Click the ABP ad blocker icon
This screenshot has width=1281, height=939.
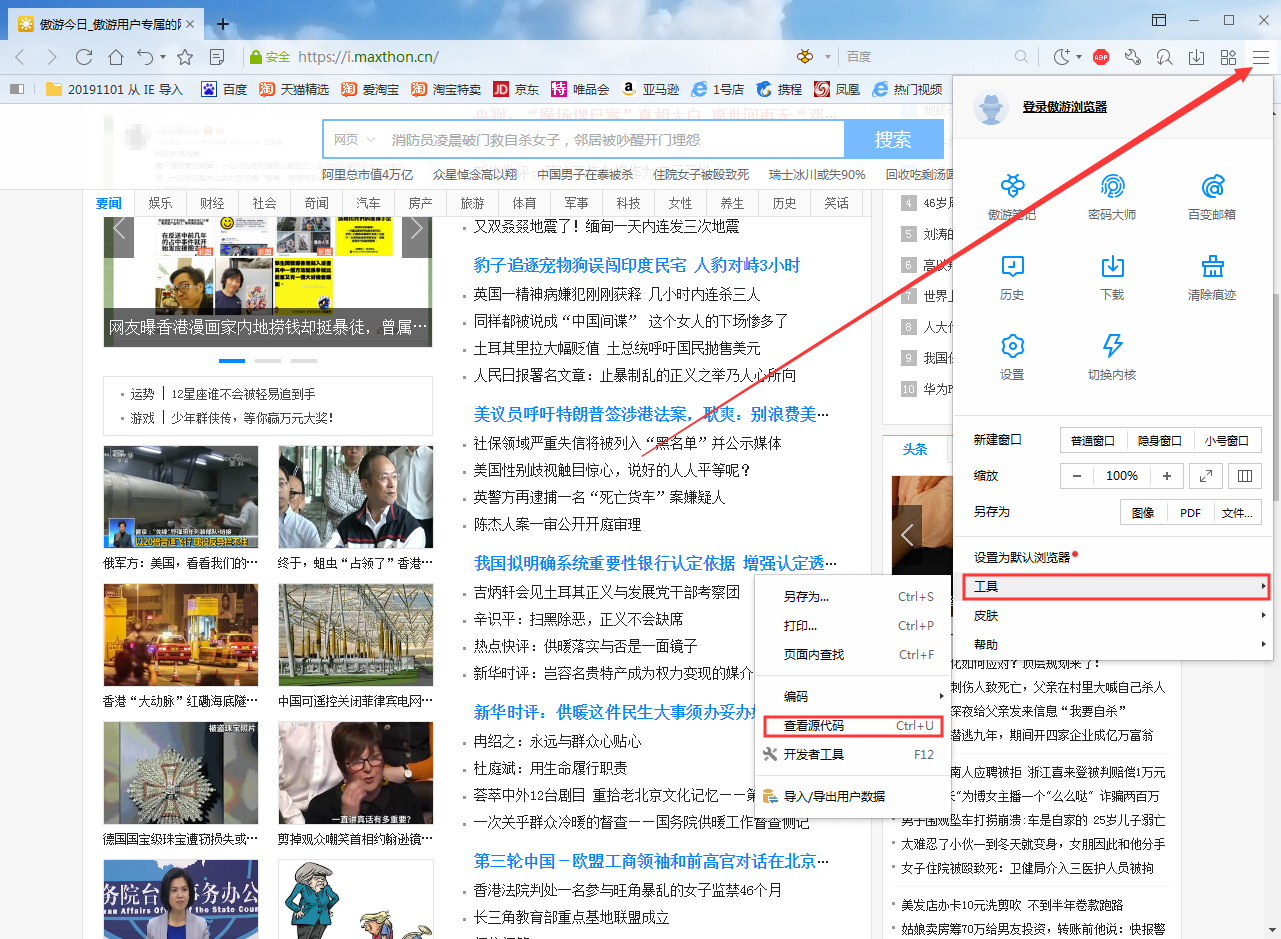pyautogui.click(x=1102, y=58)
